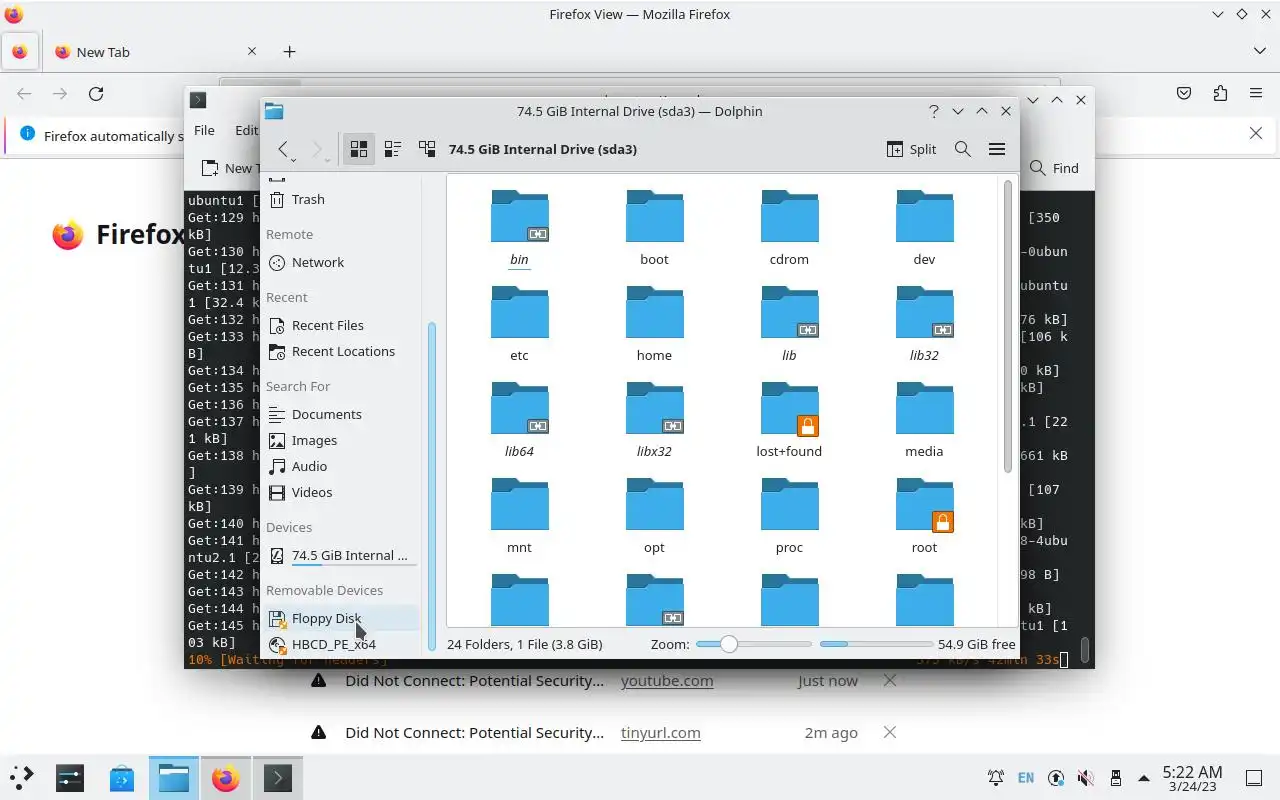Open tinyurl.com recently closed link
The height and width of the screenshot is (800, 1280).
660,732
